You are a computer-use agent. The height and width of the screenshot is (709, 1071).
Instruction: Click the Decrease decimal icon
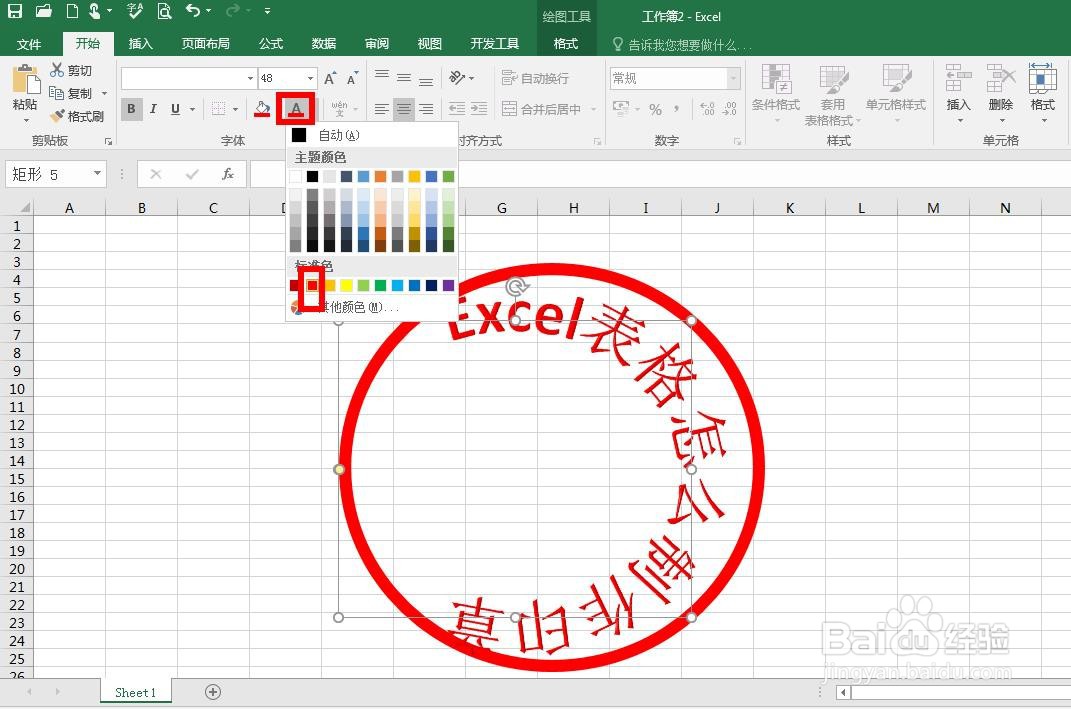pos(729,109)
